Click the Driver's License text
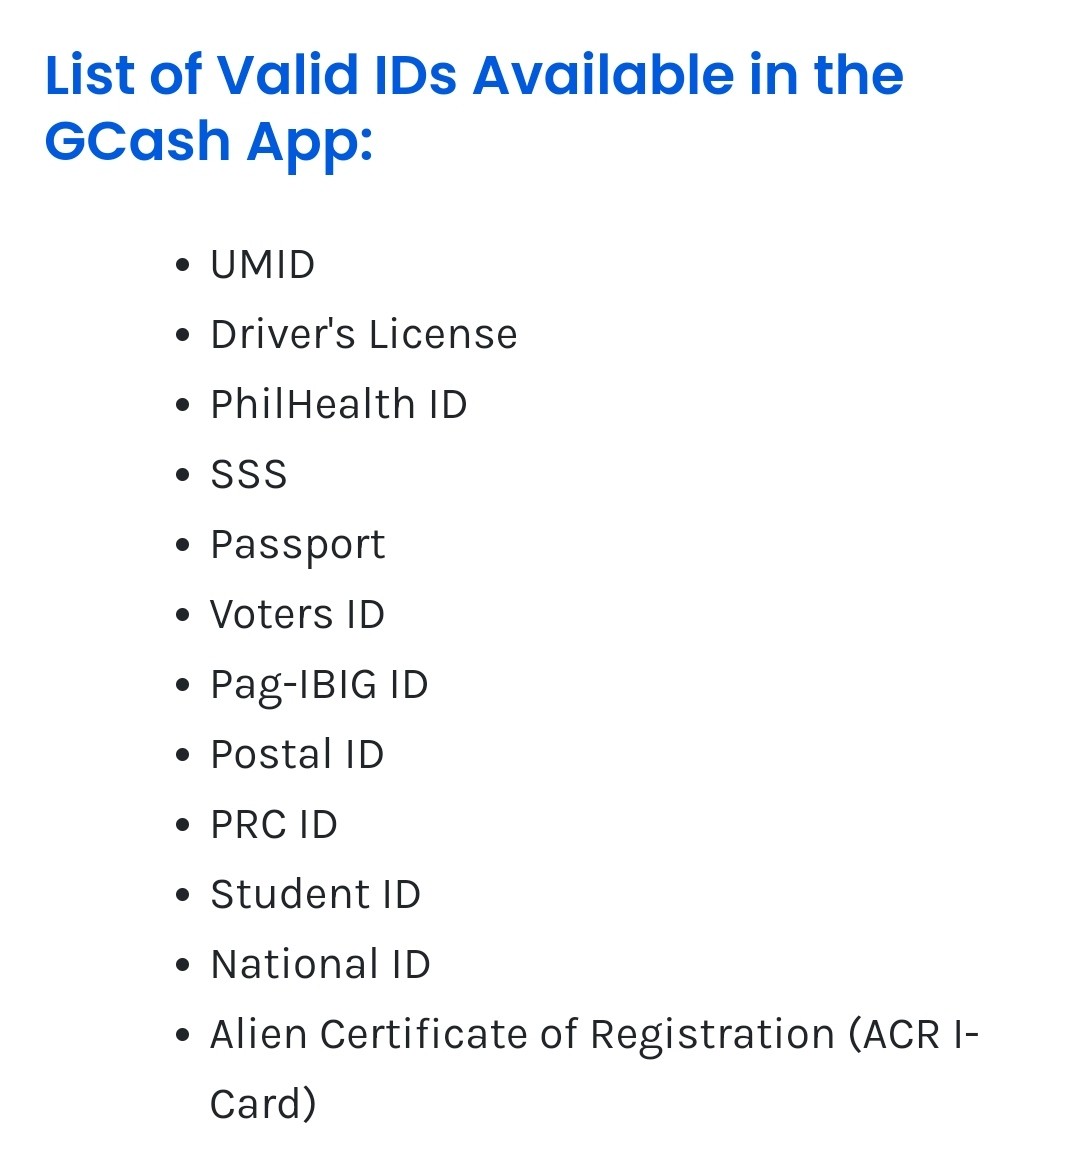The width and height of the screenshot is (1080, 1176). tap(364, 334)
